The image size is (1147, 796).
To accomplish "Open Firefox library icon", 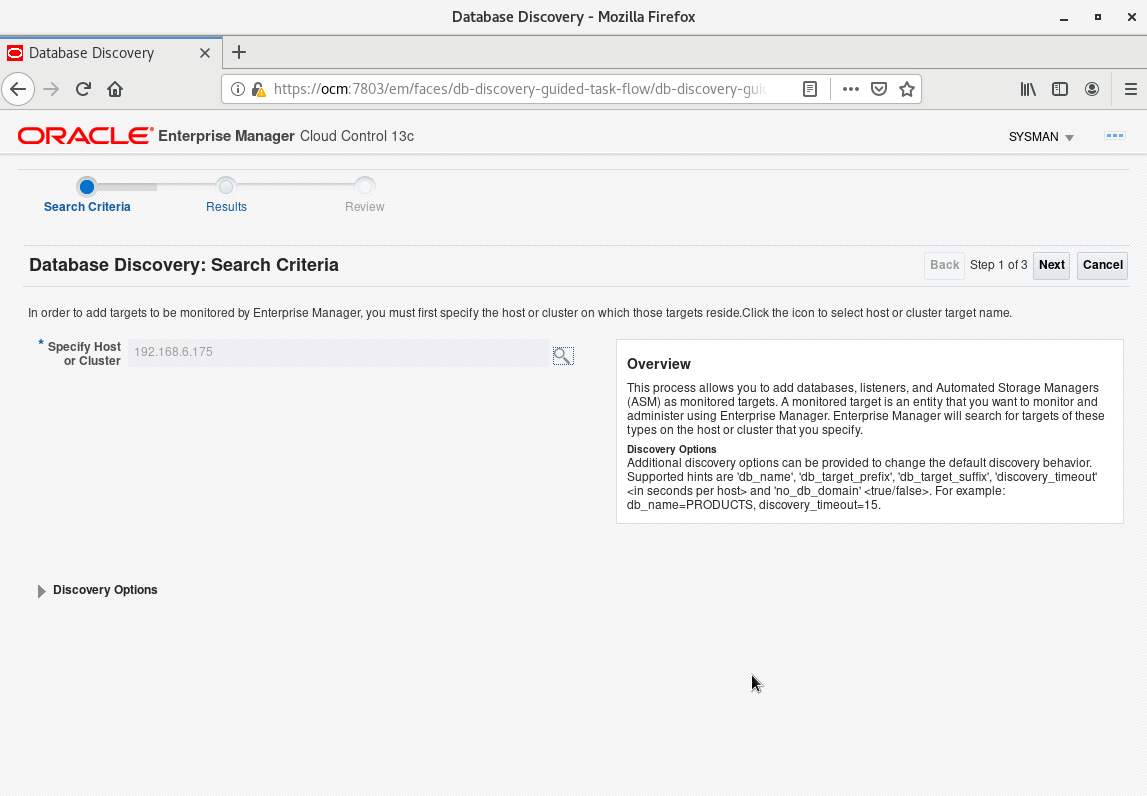I will click(1028, 89).
